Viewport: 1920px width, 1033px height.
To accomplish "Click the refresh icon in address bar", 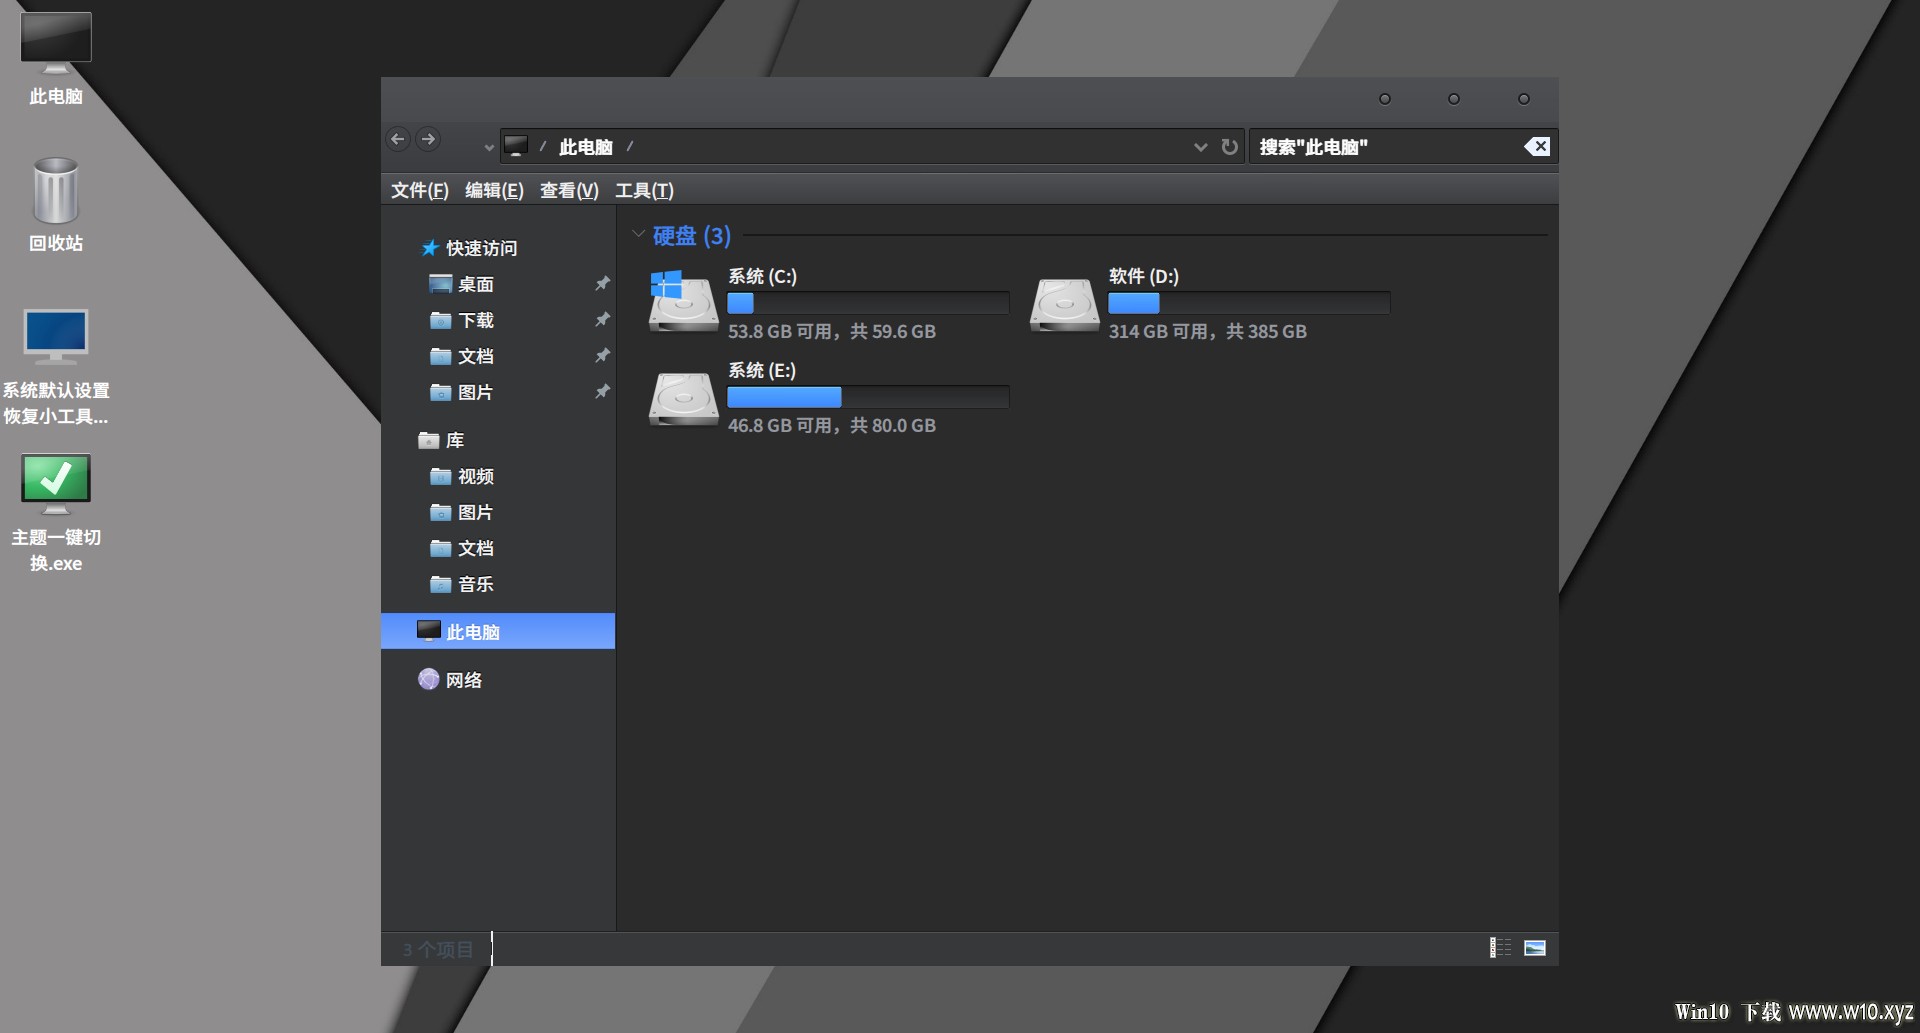I will [x=1230, y=147].
